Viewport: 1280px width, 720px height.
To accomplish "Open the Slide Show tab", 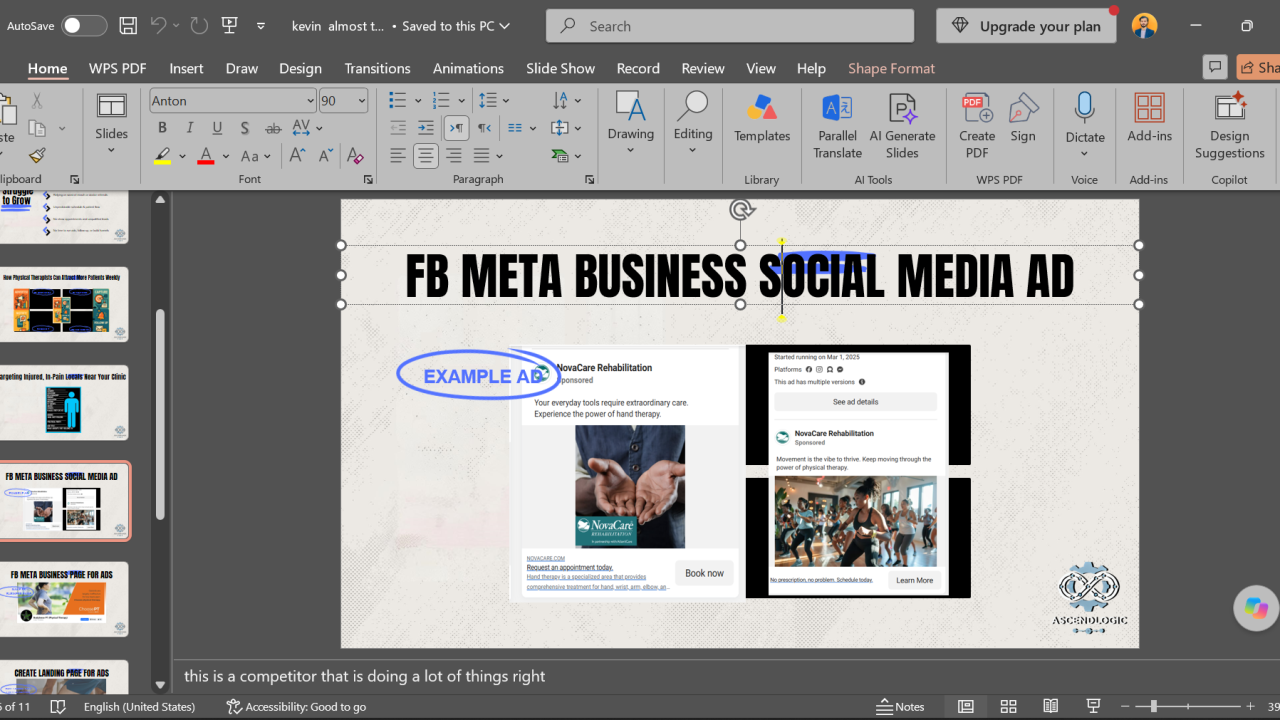I will tap(560, 68).
